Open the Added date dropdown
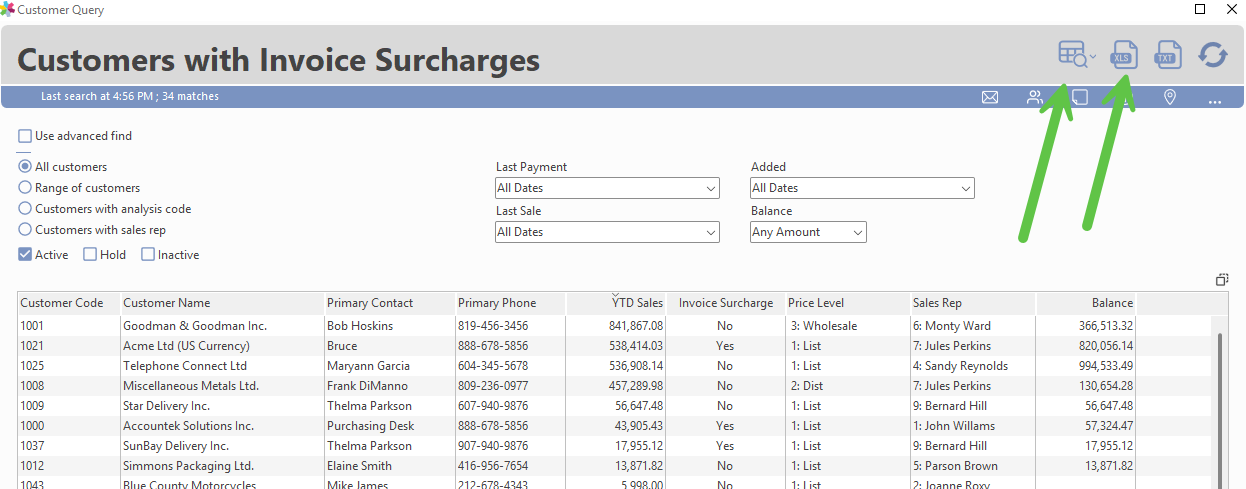Viewport: 1246px width, 489px height. tap(862, 188)
